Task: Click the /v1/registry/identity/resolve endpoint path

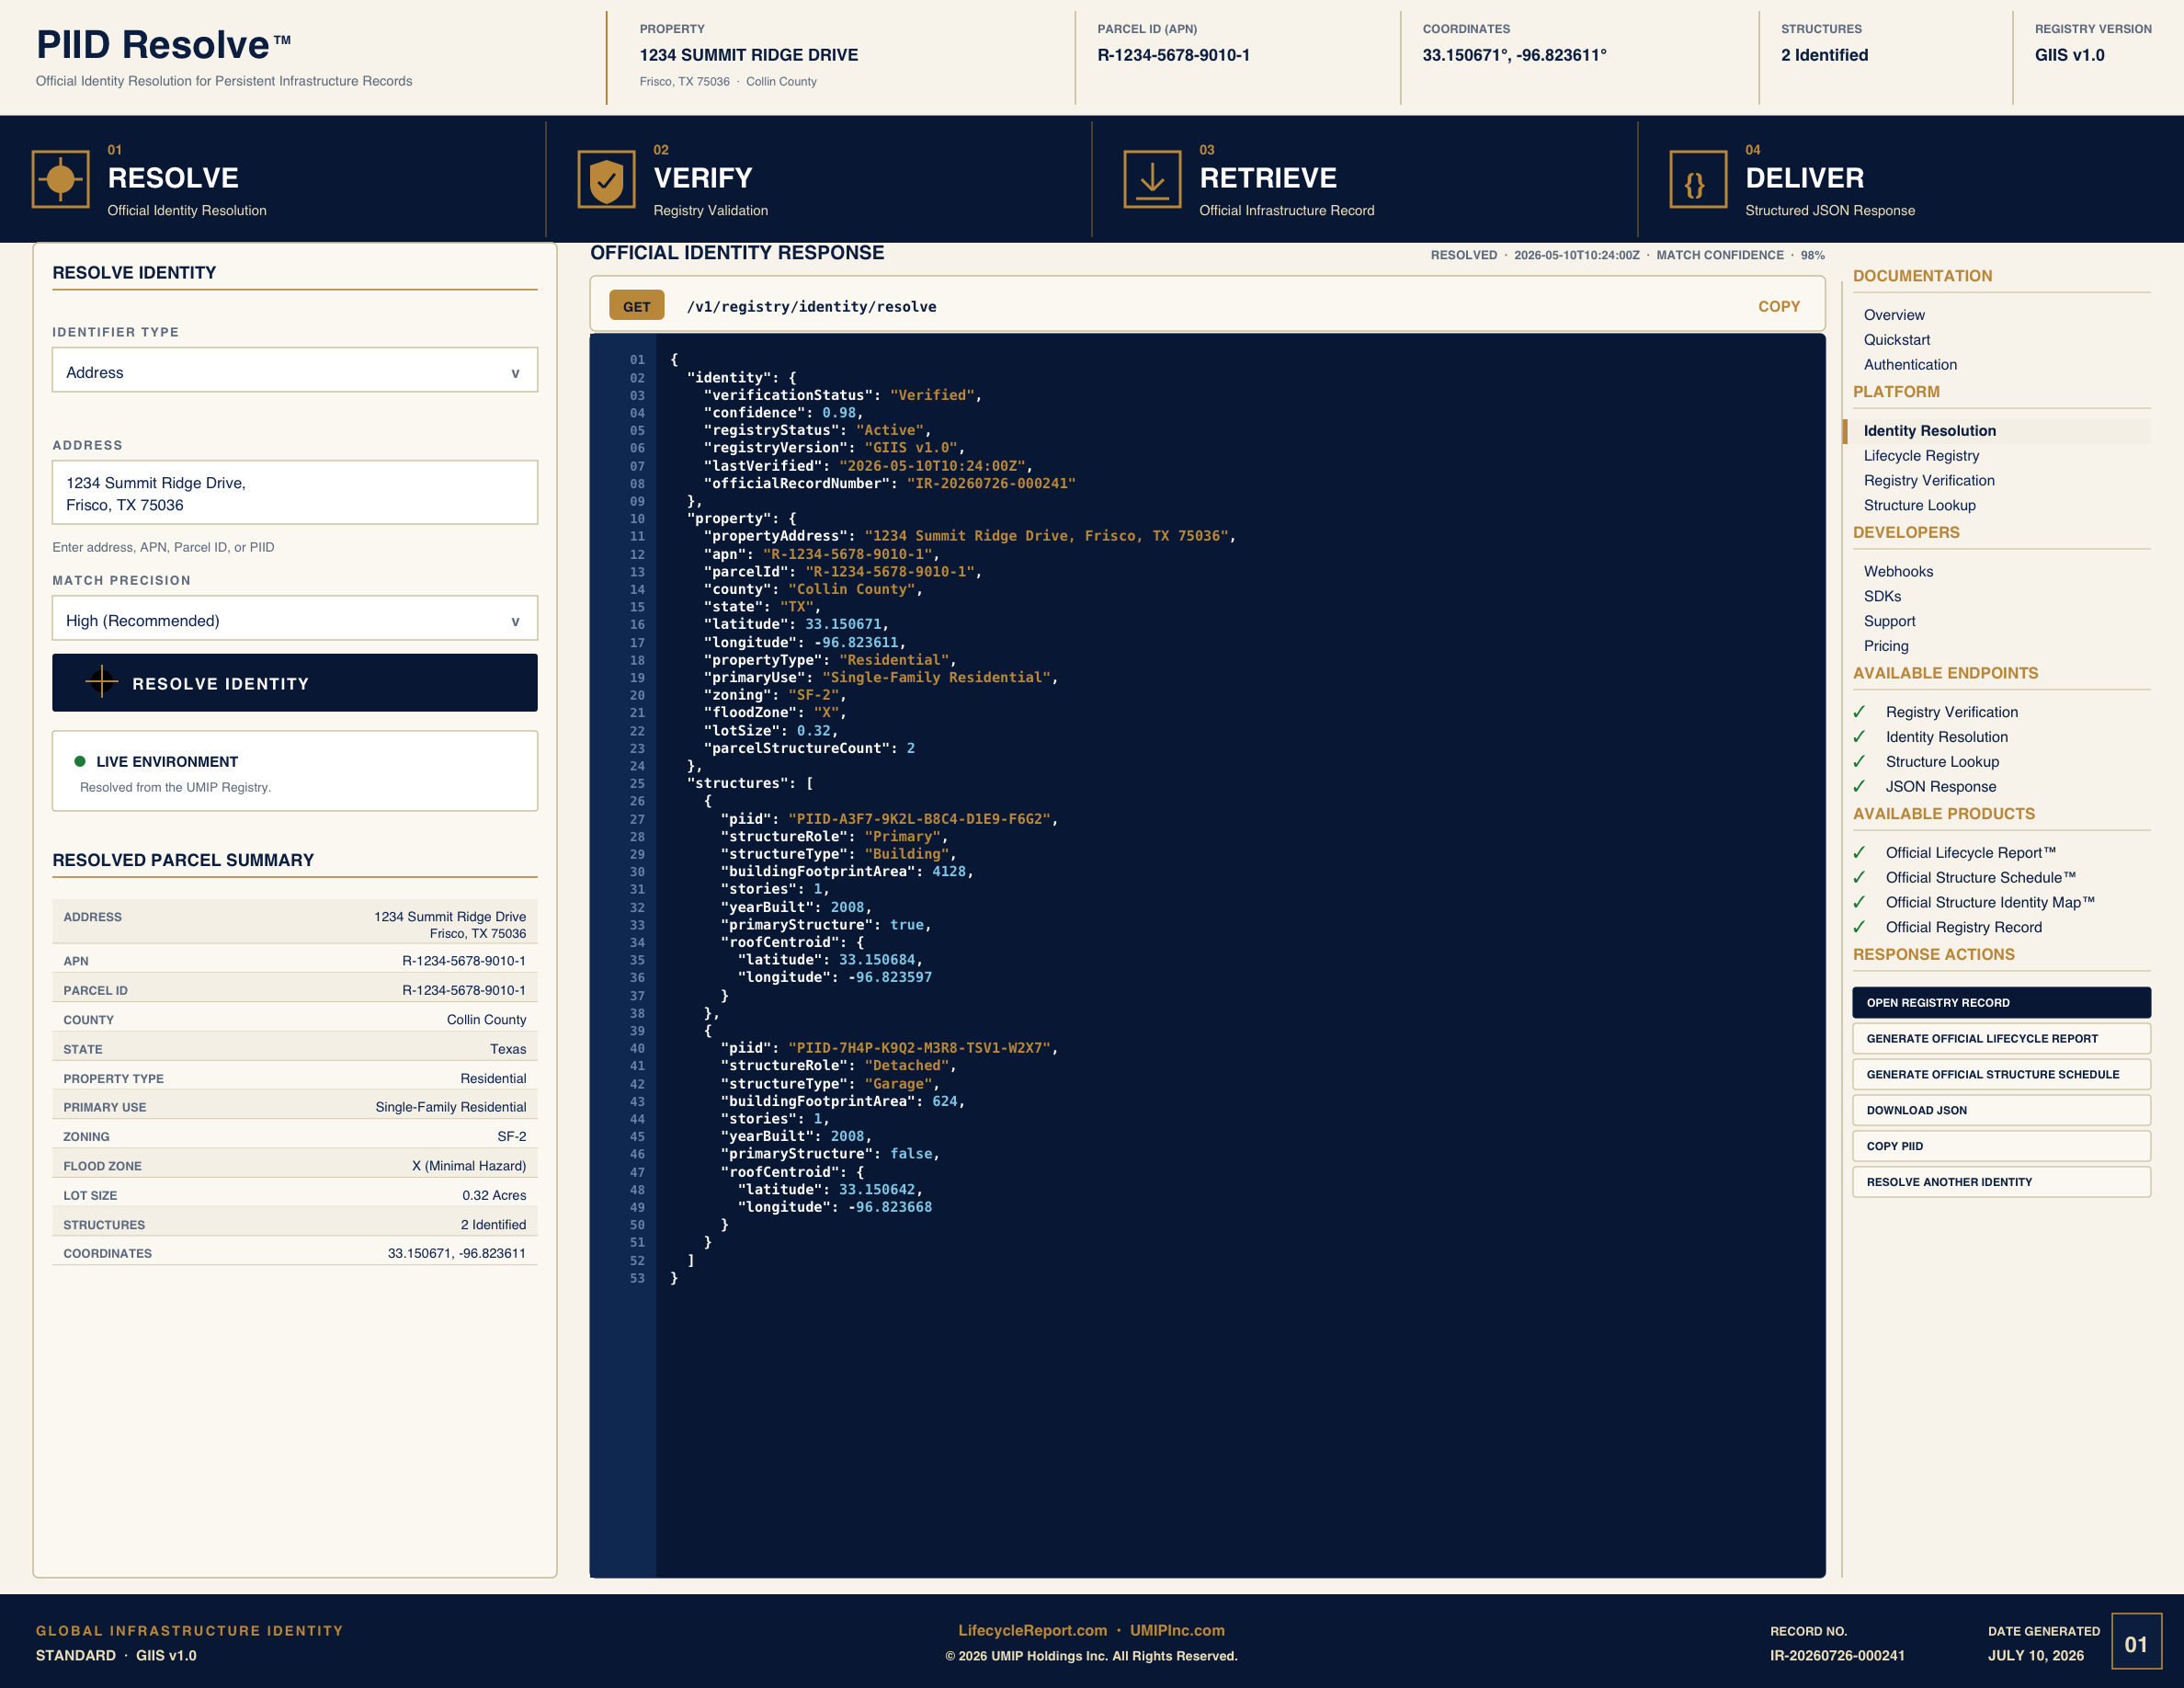Action: tap(811, 307)
